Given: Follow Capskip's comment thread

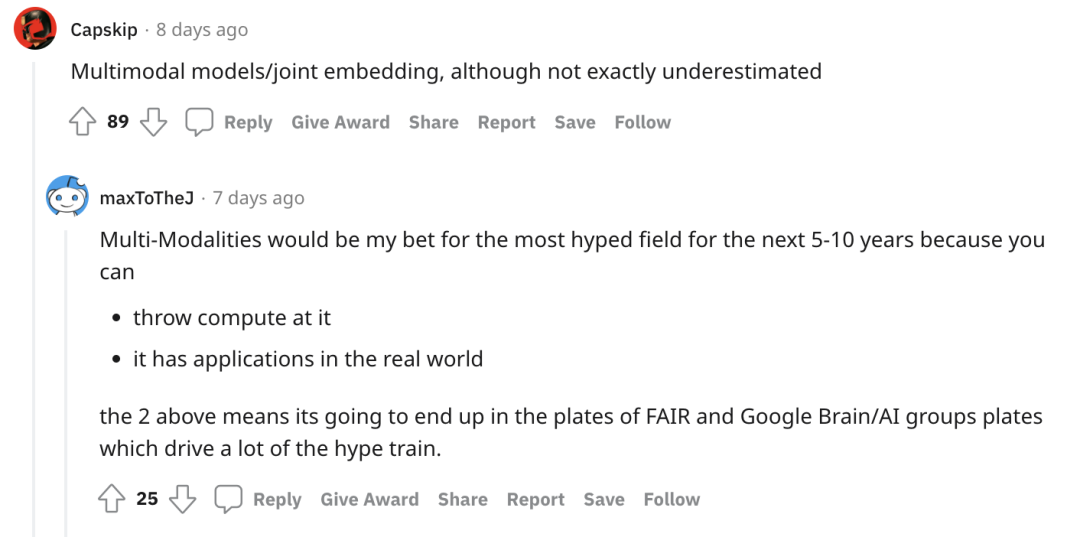Looking at the screenshot, I should 643,122.
